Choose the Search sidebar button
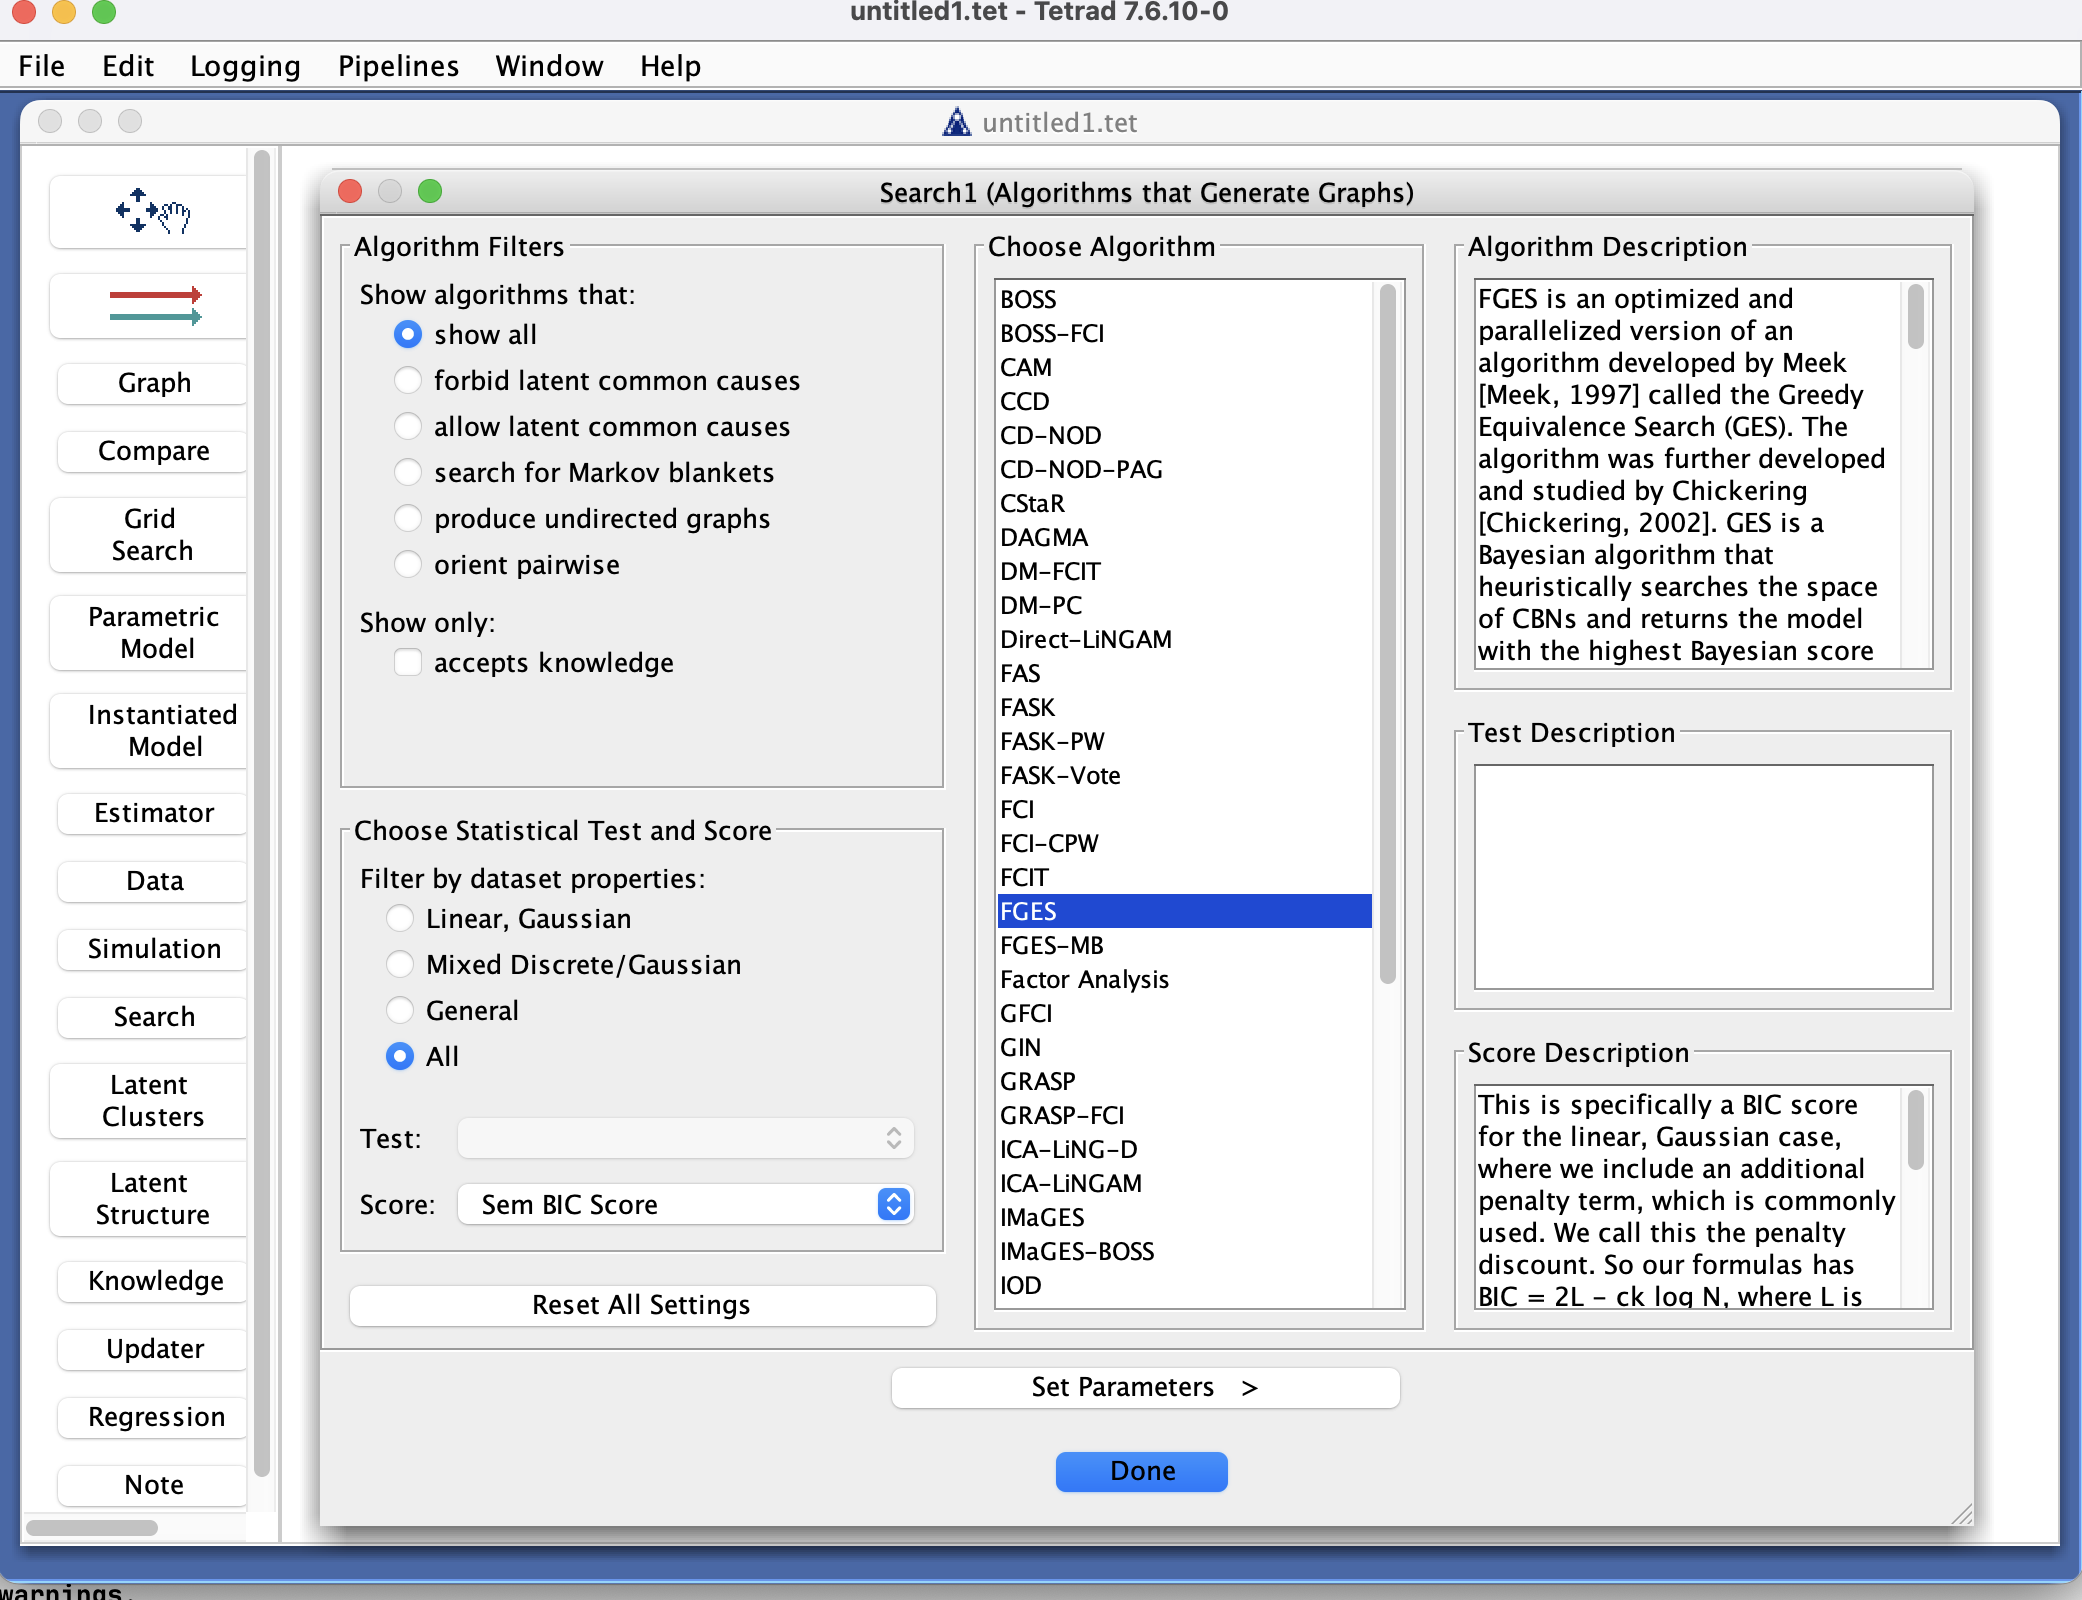2082x1600 pixels. click(154, 1017)
